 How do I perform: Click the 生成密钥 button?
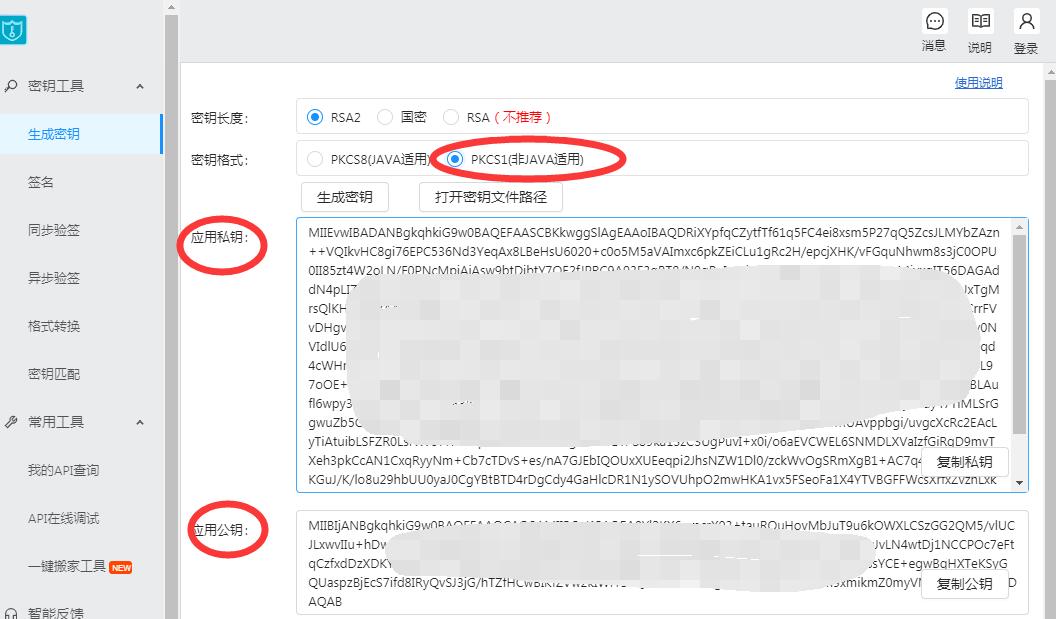(x=344, y=197)
